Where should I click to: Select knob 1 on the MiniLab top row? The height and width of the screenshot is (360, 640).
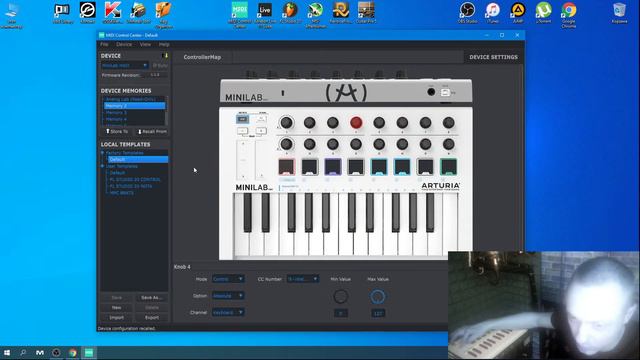pyautogui.click(x=286, y=122)
